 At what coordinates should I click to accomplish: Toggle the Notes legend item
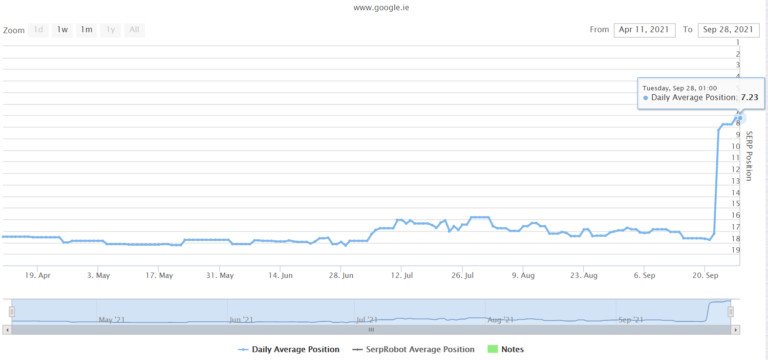[505, 350]
